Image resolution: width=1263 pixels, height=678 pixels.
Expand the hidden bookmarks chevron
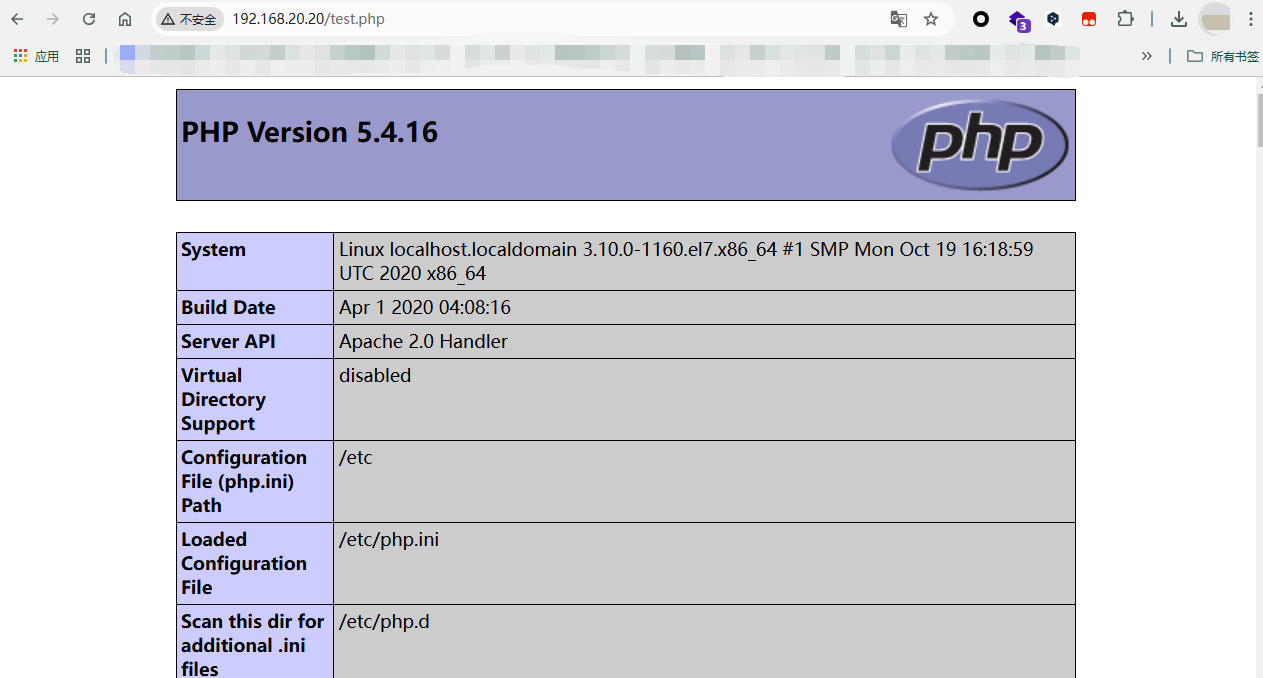(1146, 56)
